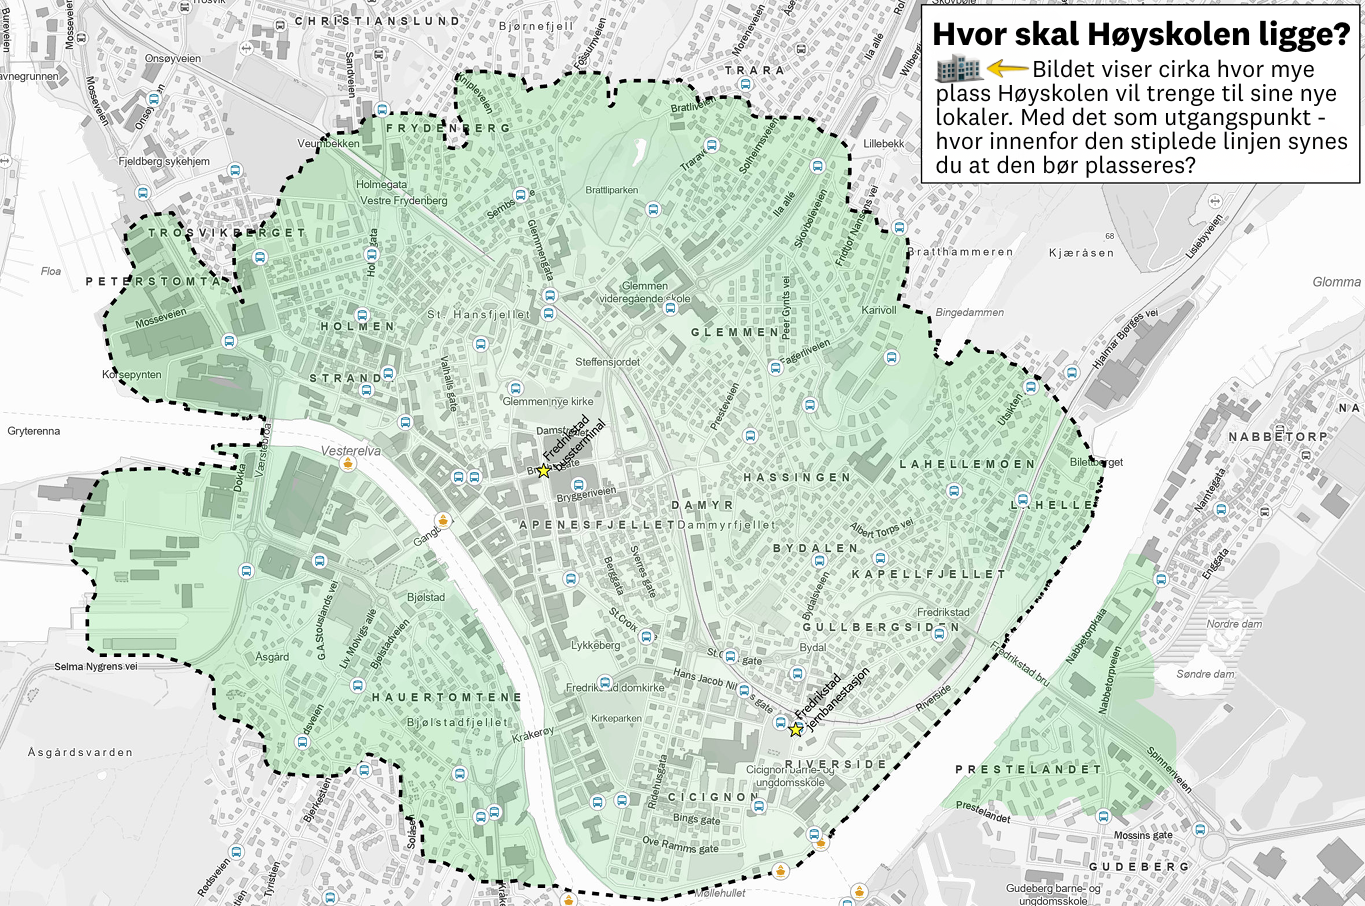Click the PRESTELANDET area label
This screenshot has width=1365, height=906.
coord(1028,769)
